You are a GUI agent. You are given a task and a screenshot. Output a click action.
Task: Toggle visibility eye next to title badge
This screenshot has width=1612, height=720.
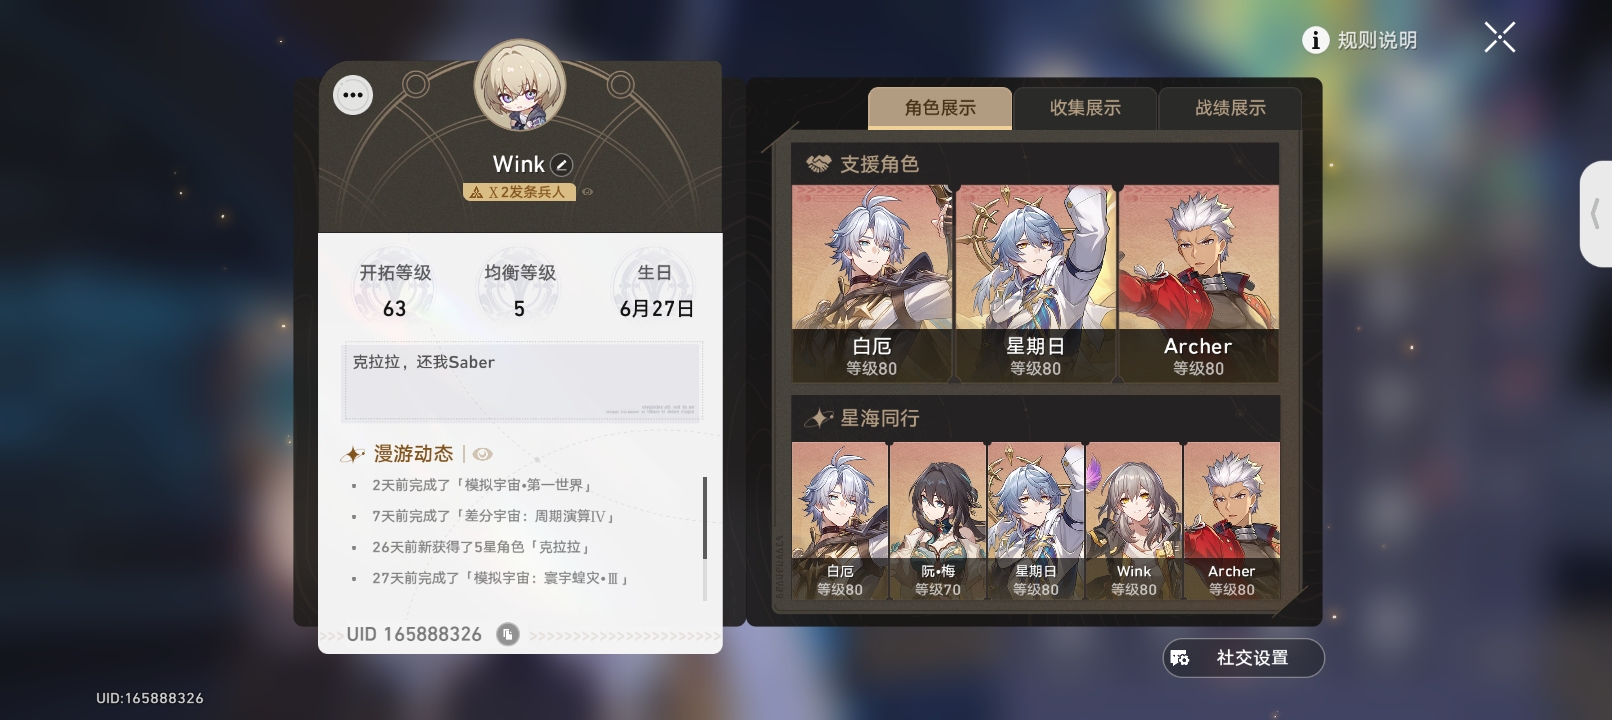(x=588, y=192)
